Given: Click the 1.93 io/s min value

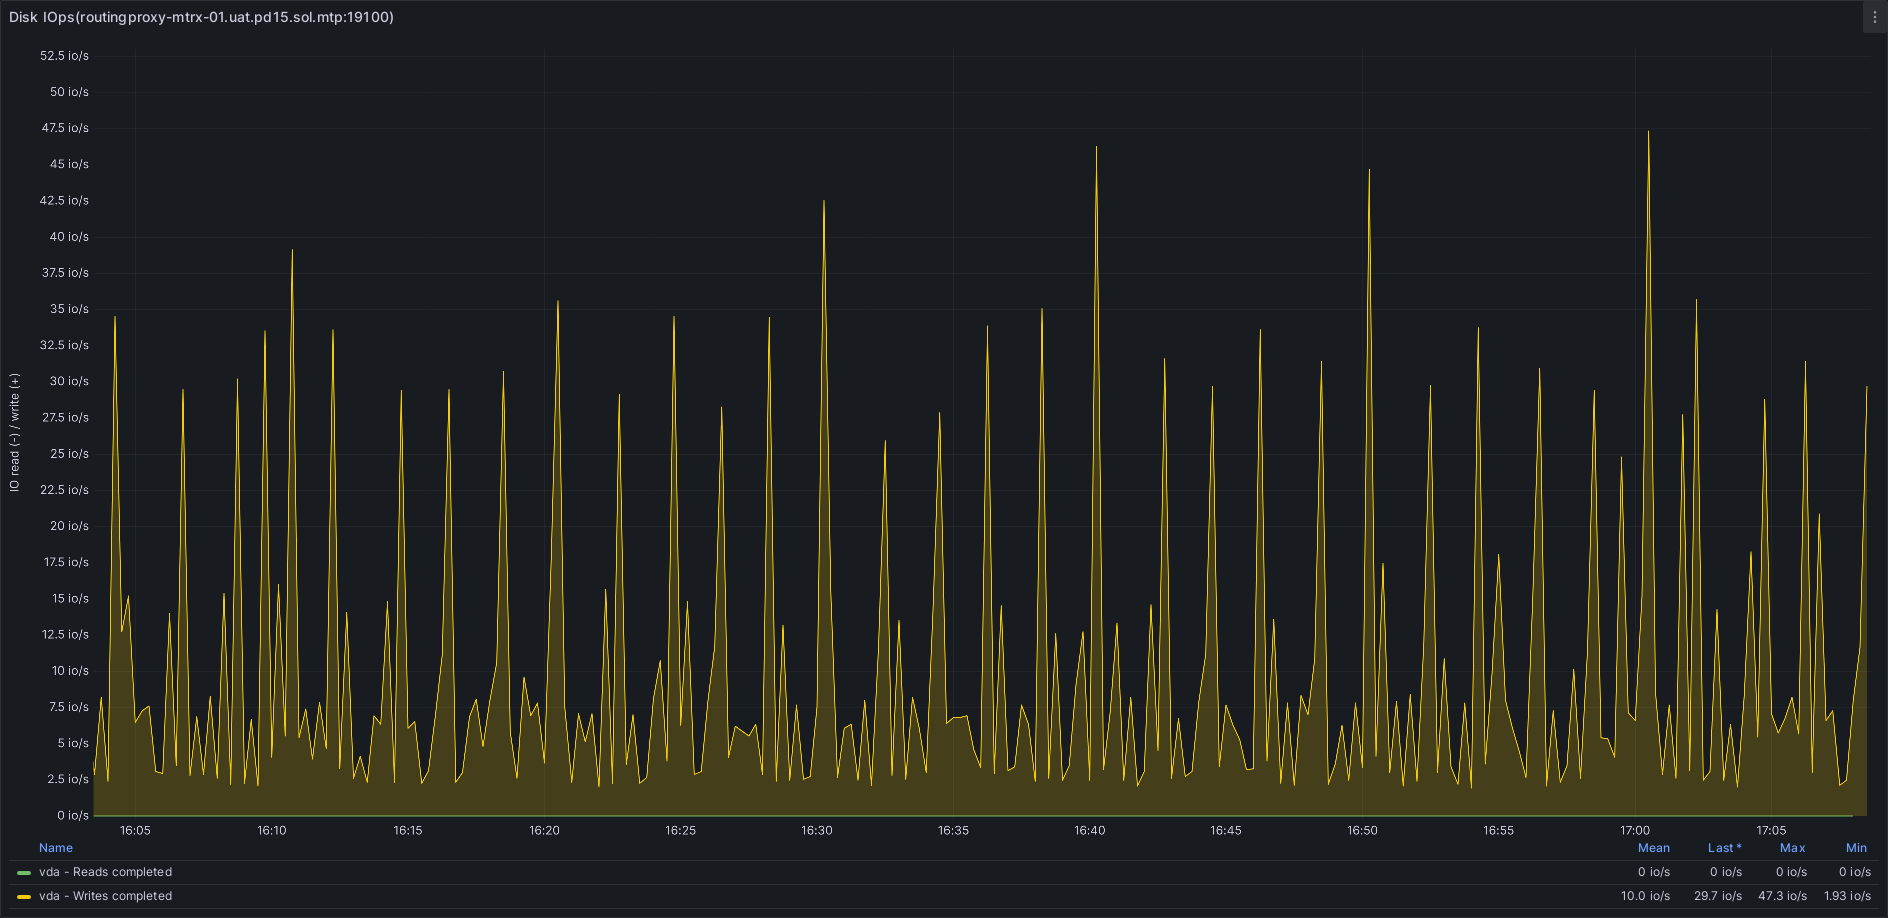Looking at the screenshot, I should tap(1847, 897).
